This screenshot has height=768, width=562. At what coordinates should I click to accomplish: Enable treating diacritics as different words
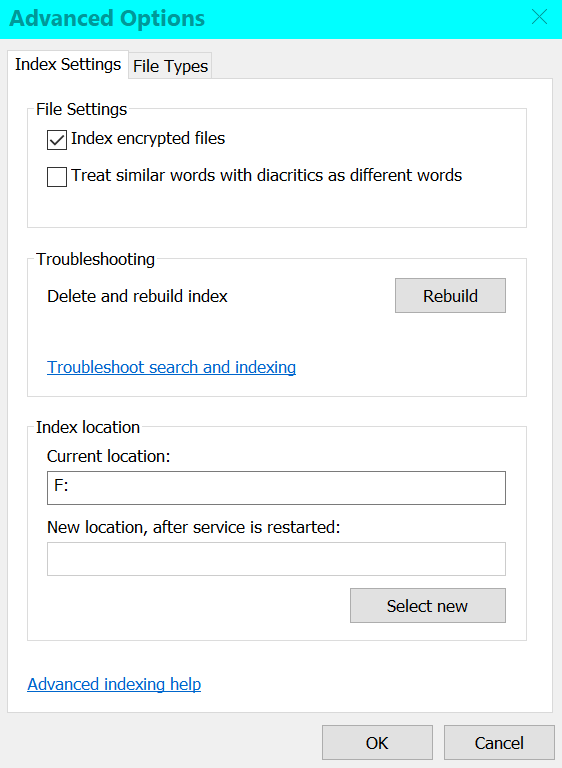[57, 177]
